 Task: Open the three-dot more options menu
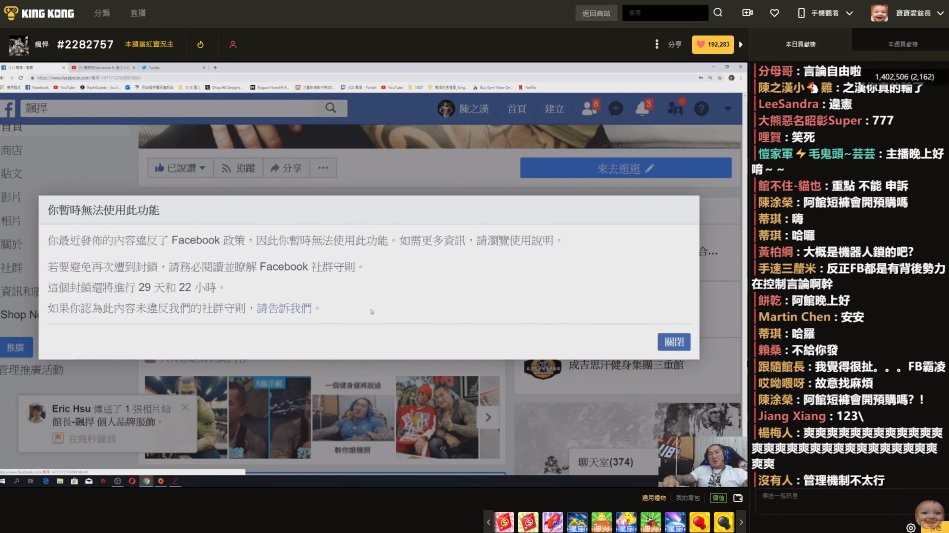coord(656,45)
